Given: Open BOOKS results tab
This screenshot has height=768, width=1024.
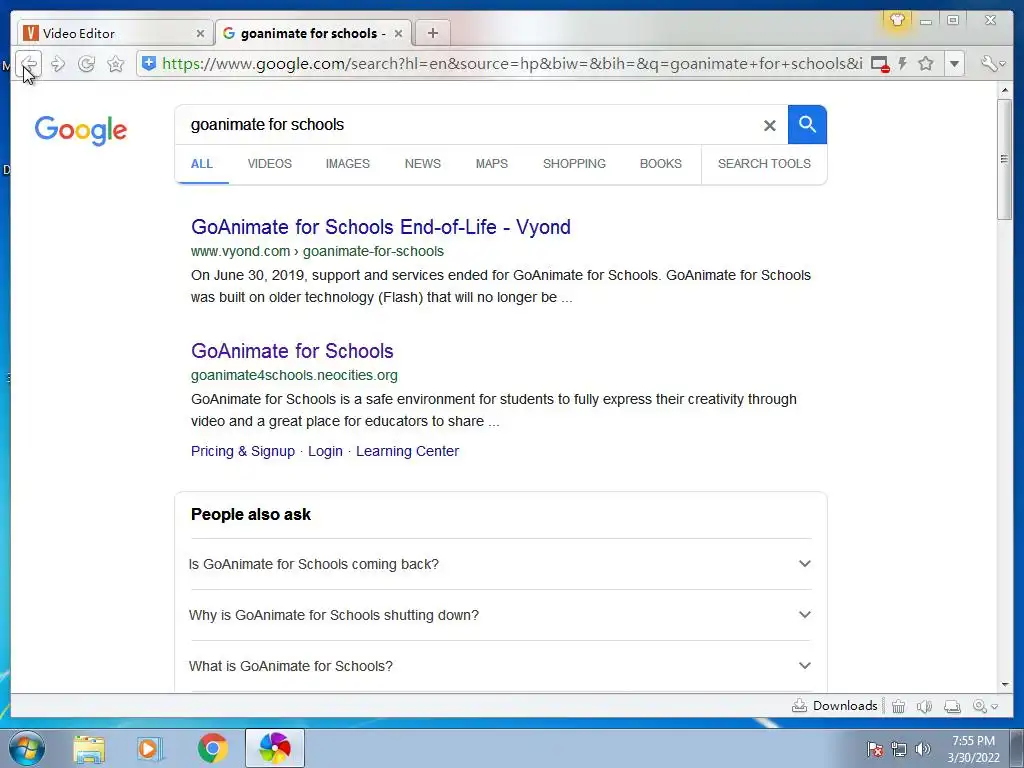Looking at the screenshot, I should tap(661, 164).
